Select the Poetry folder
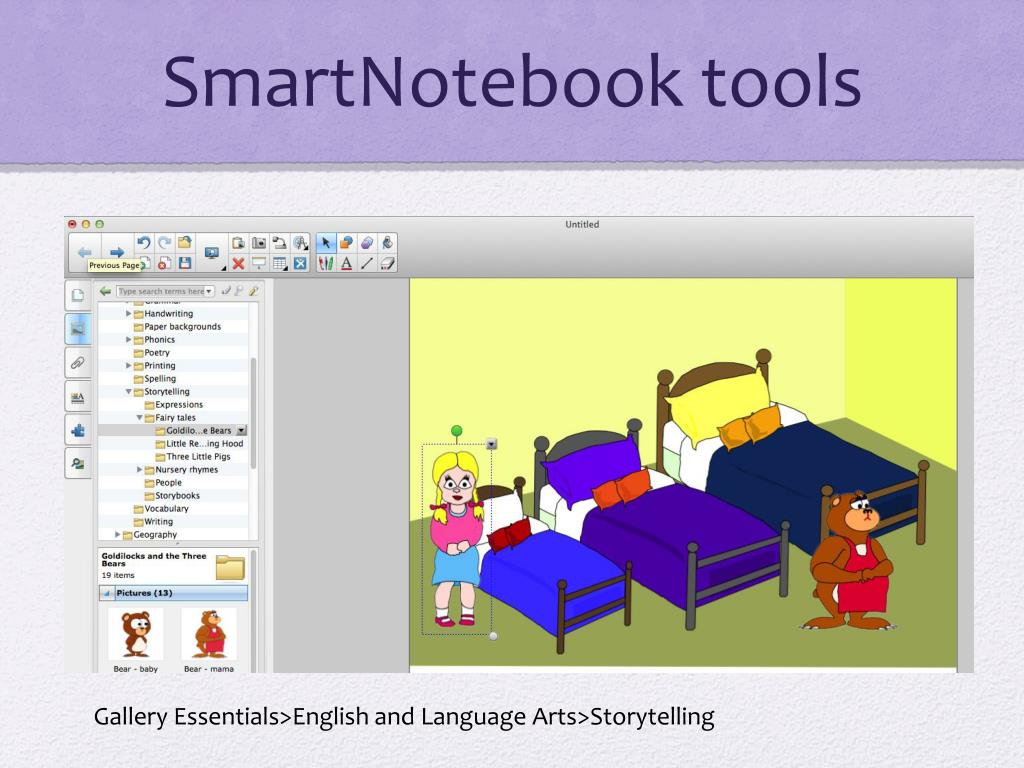 [152, 353]
